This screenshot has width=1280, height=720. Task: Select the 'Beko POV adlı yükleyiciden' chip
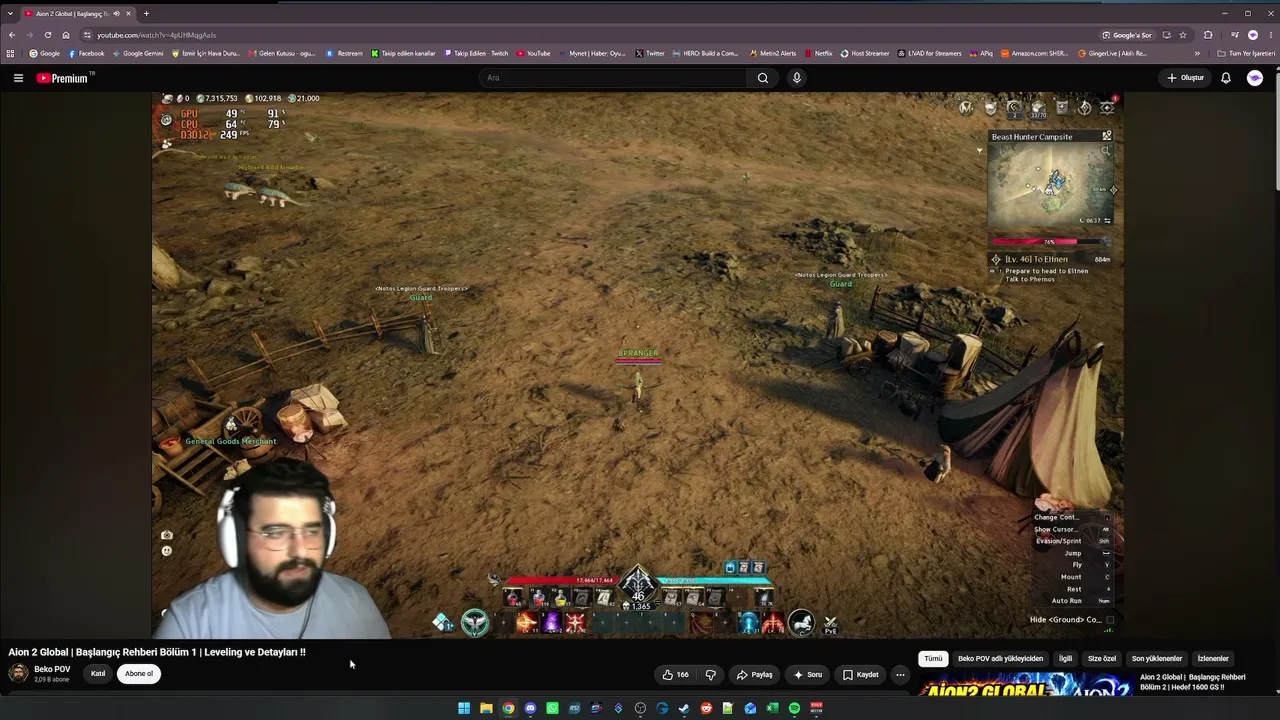(x=1000, y=659)
